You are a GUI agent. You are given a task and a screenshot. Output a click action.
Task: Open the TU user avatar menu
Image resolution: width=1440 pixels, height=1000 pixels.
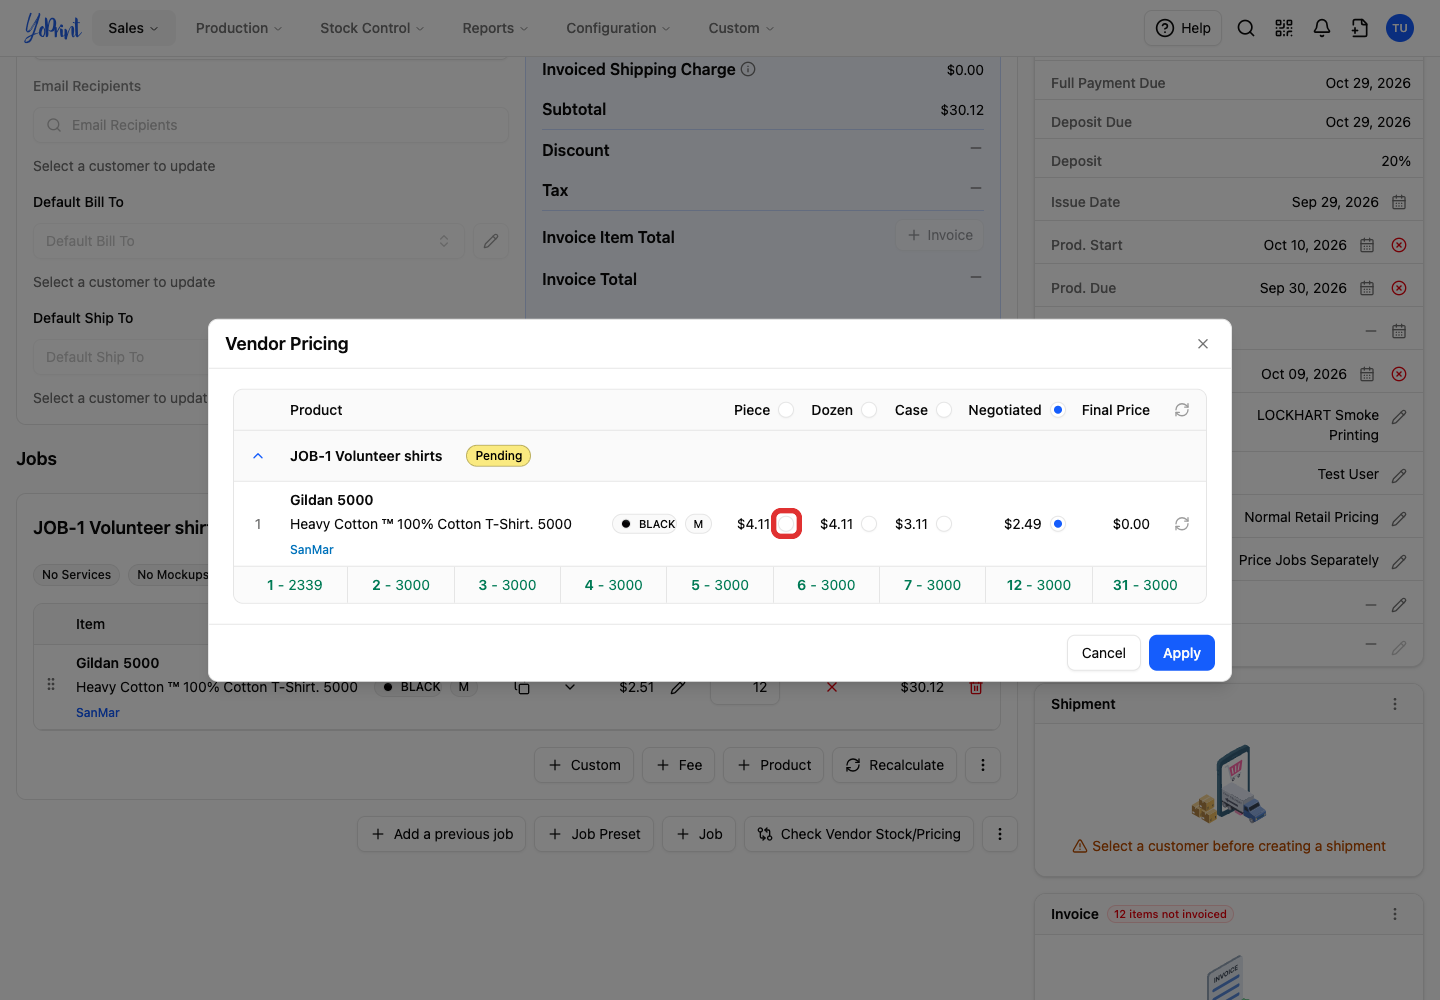[1400, 28]
